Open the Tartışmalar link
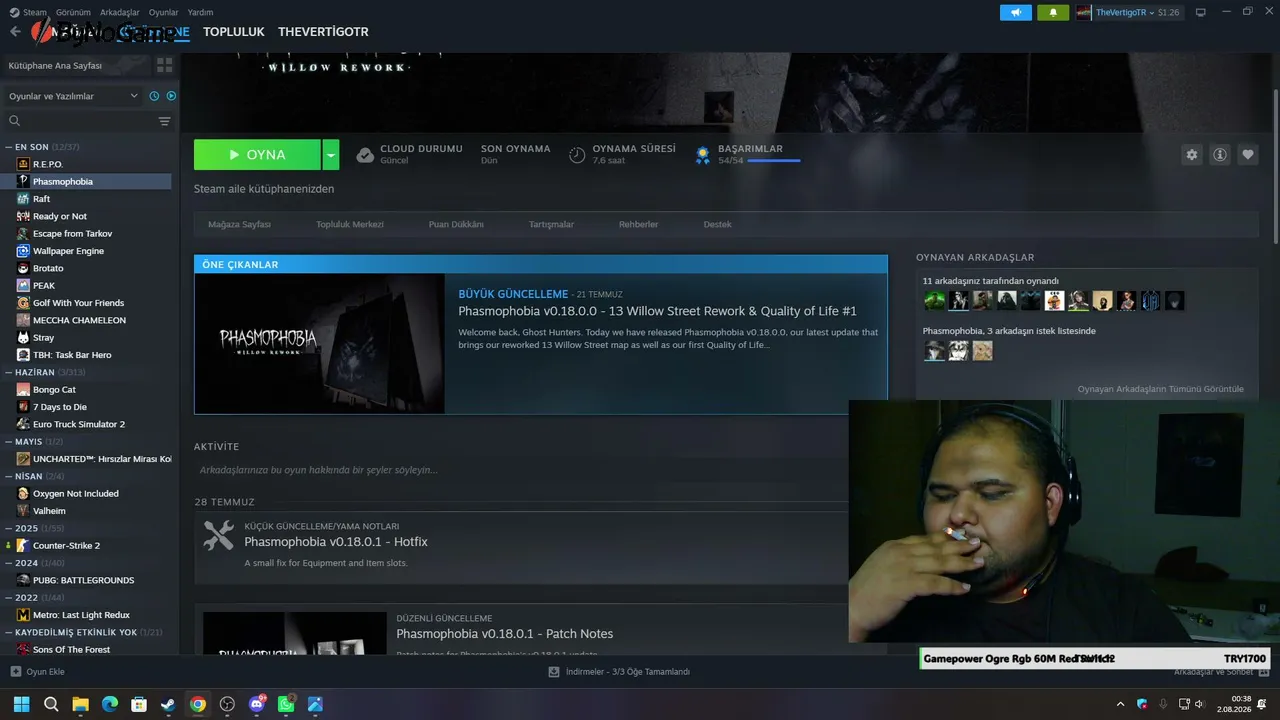Screen dimensions: 1280x720 (551, 224)
